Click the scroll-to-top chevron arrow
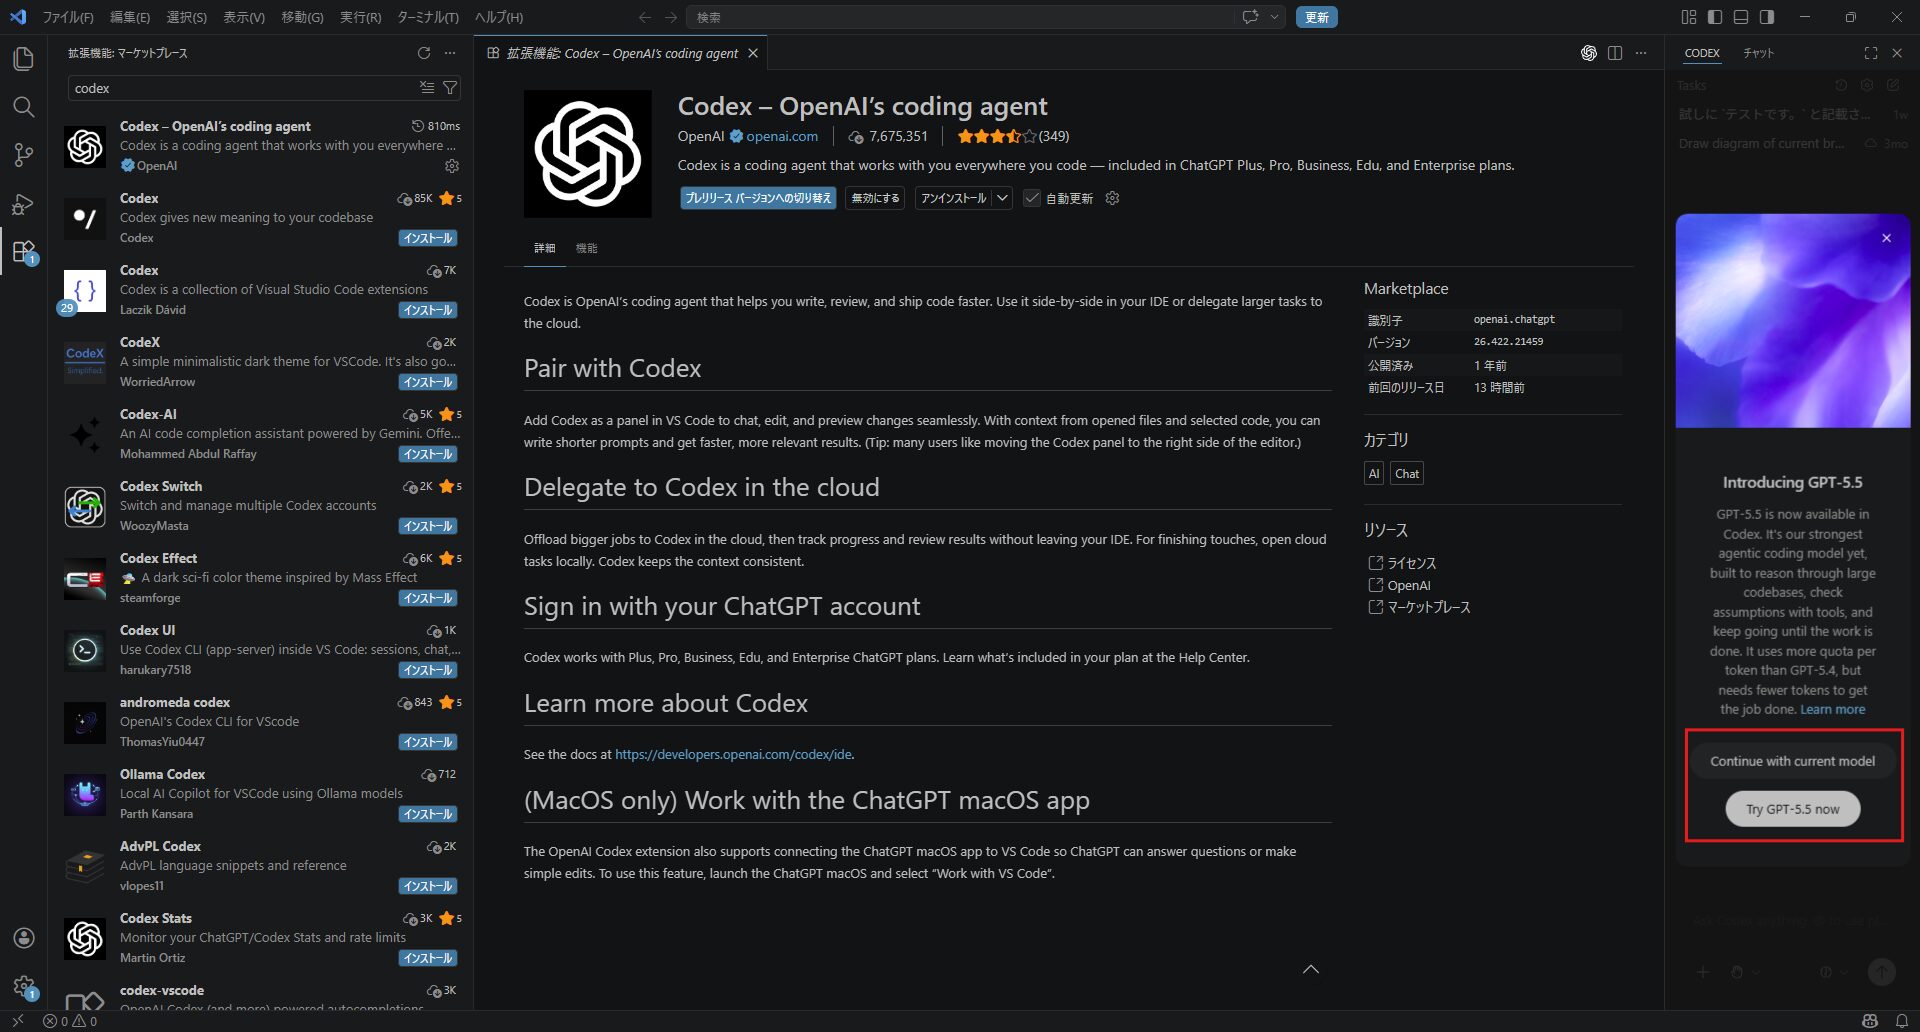This screenshot has height=1032, width=1920. (x=1310, y=969)
